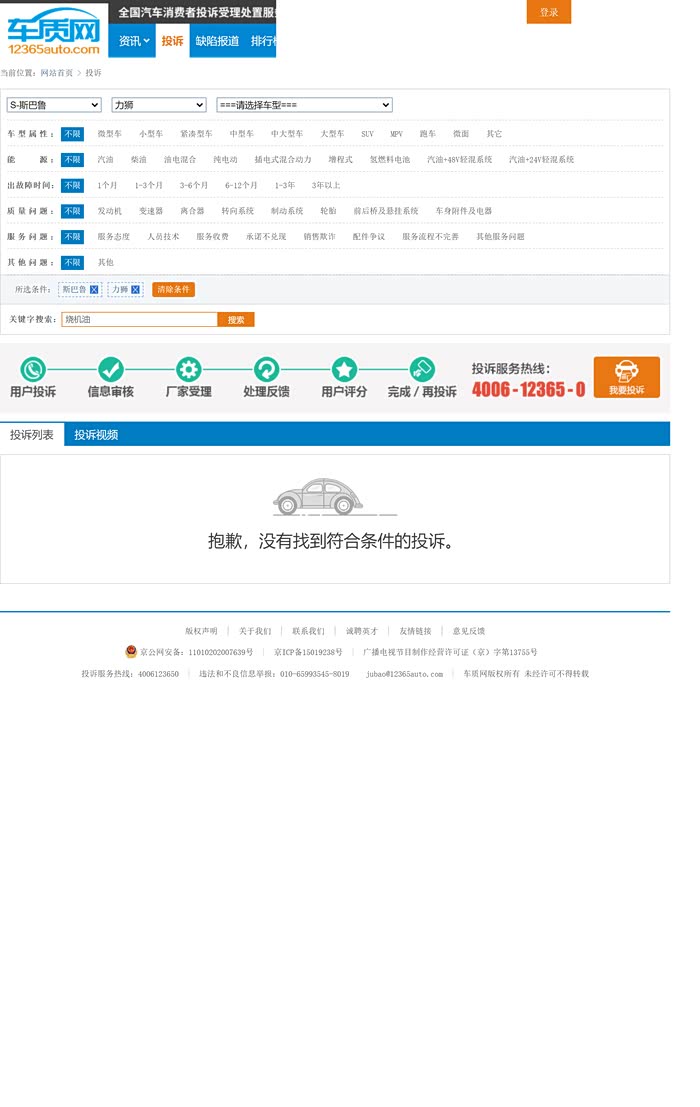Select 不限 for 其他问题

72,263
